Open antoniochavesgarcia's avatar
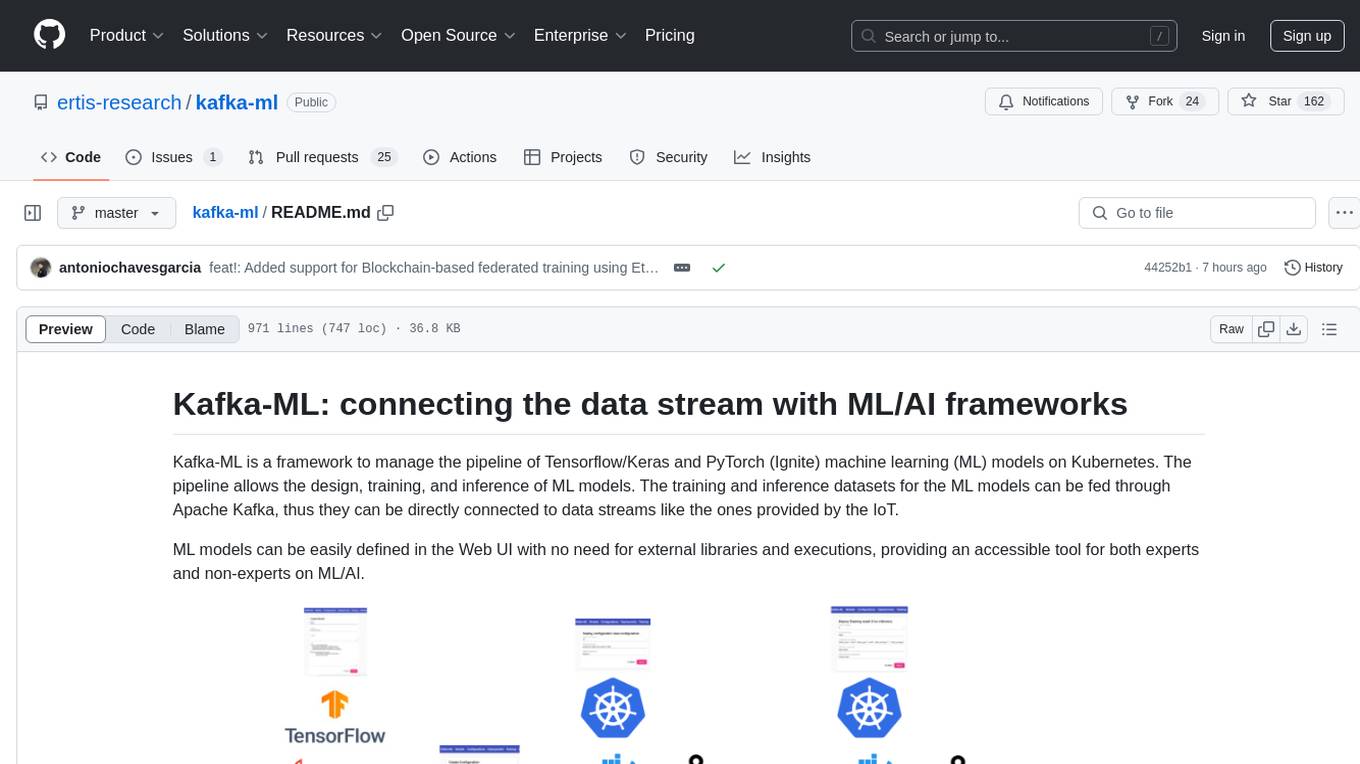 [x=41, y=268]
